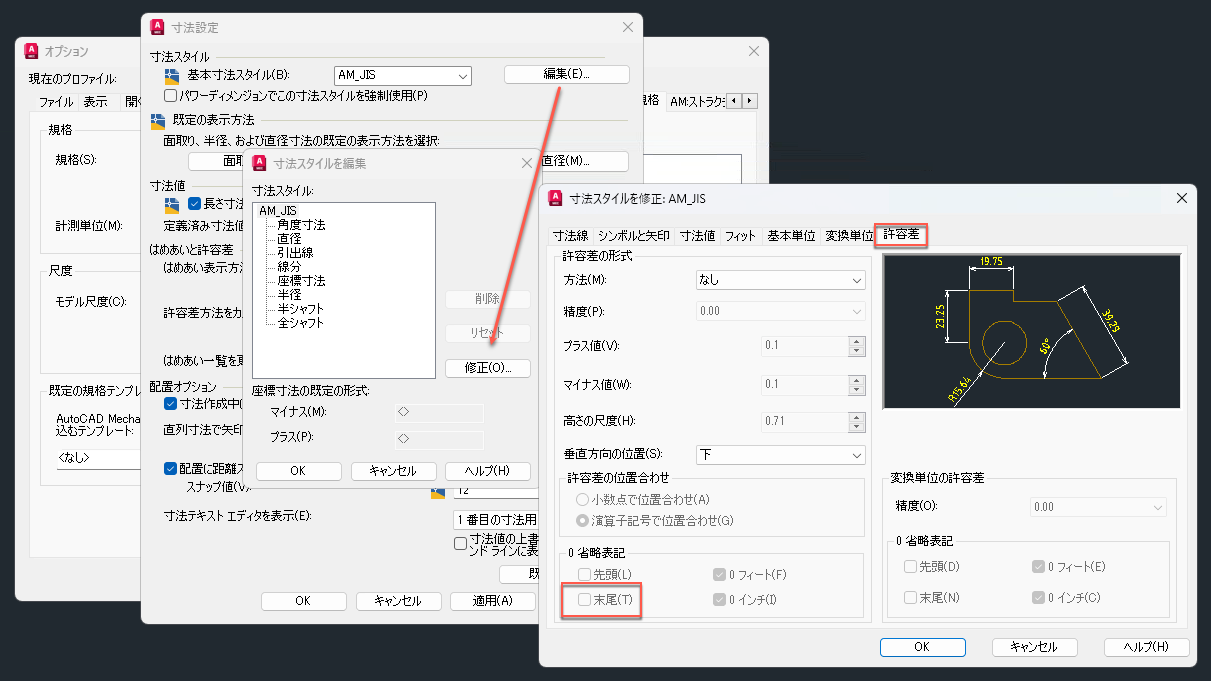Click the right tab-scroll arrow in オプション

point(750,101)
